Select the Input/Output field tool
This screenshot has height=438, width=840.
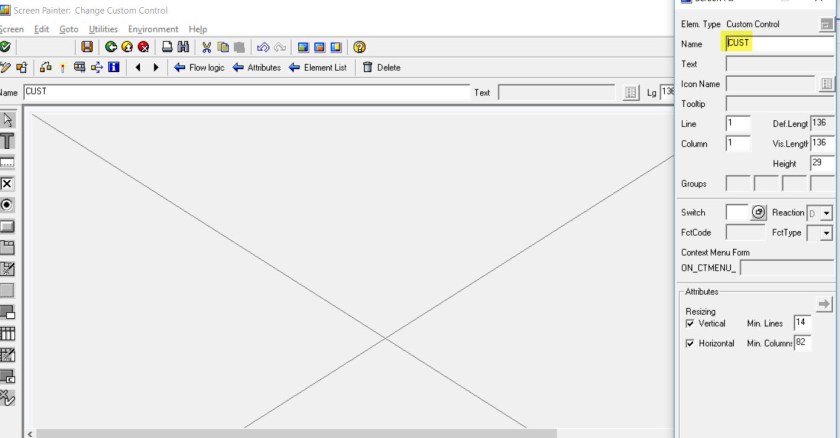pos(8,162)
